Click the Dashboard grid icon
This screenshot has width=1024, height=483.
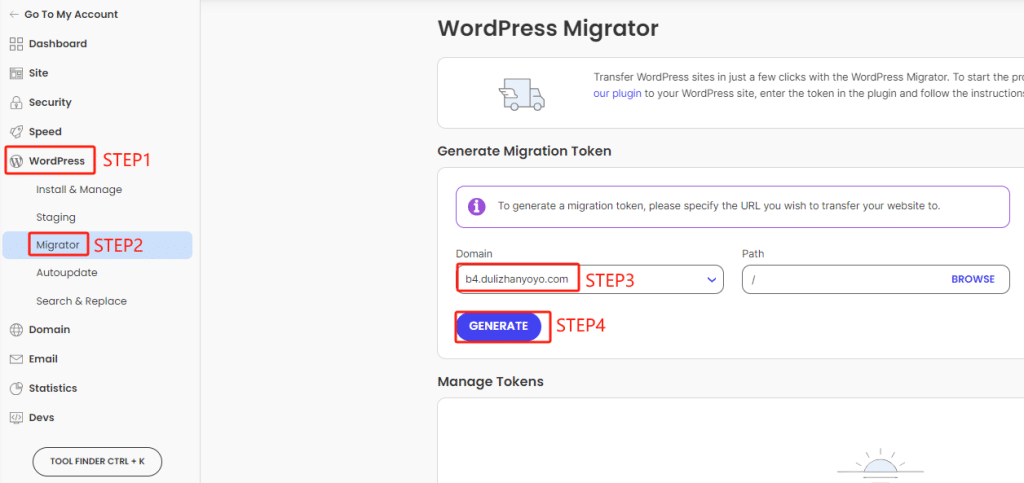tap(16, 44)
